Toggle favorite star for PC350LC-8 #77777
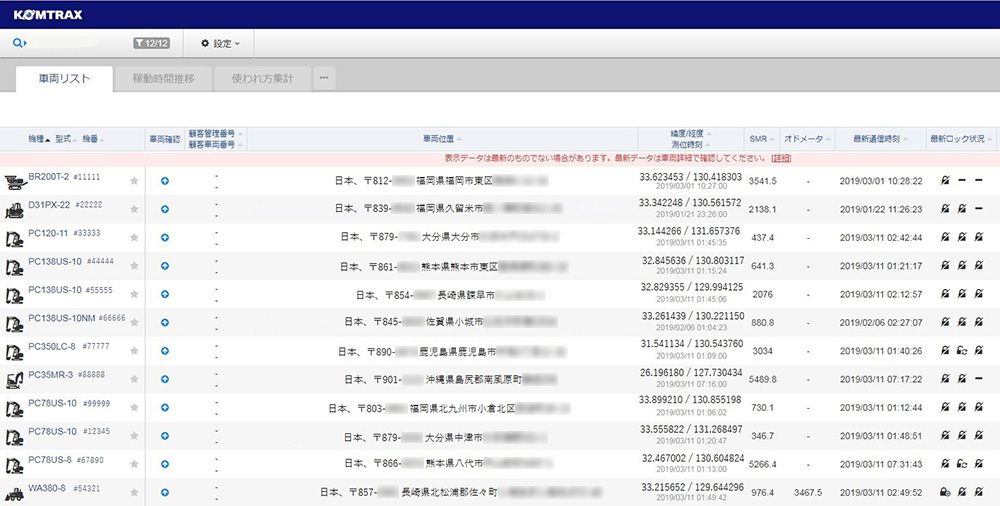The width and height of the screenshot is (1000, 506). 134,351
